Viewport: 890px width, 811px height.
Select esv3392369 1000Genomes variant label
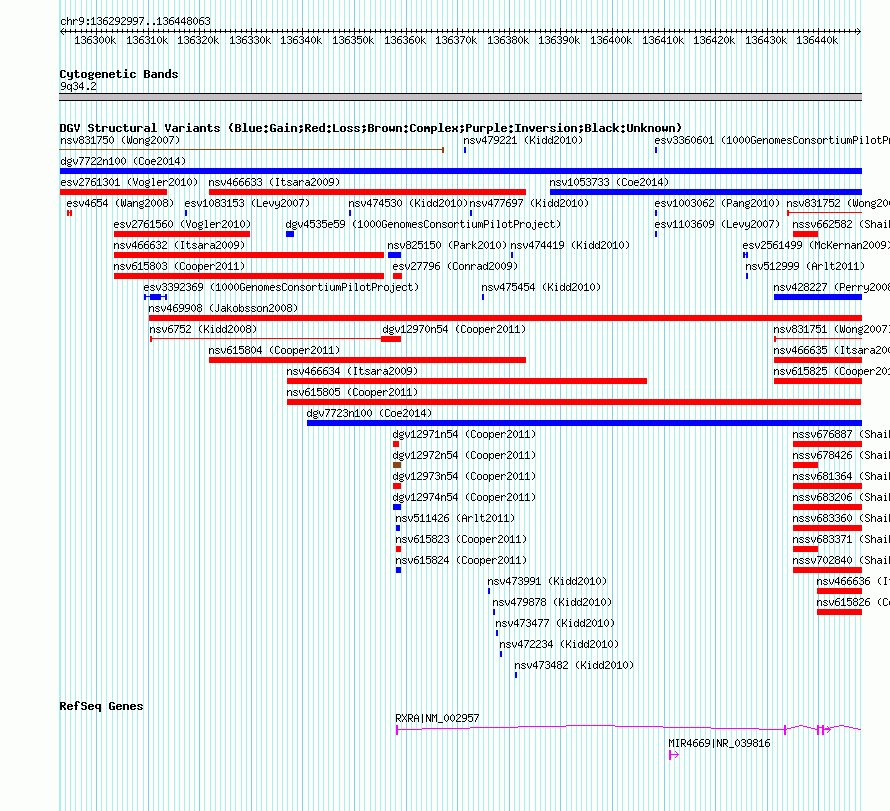(x=281, y=287)
